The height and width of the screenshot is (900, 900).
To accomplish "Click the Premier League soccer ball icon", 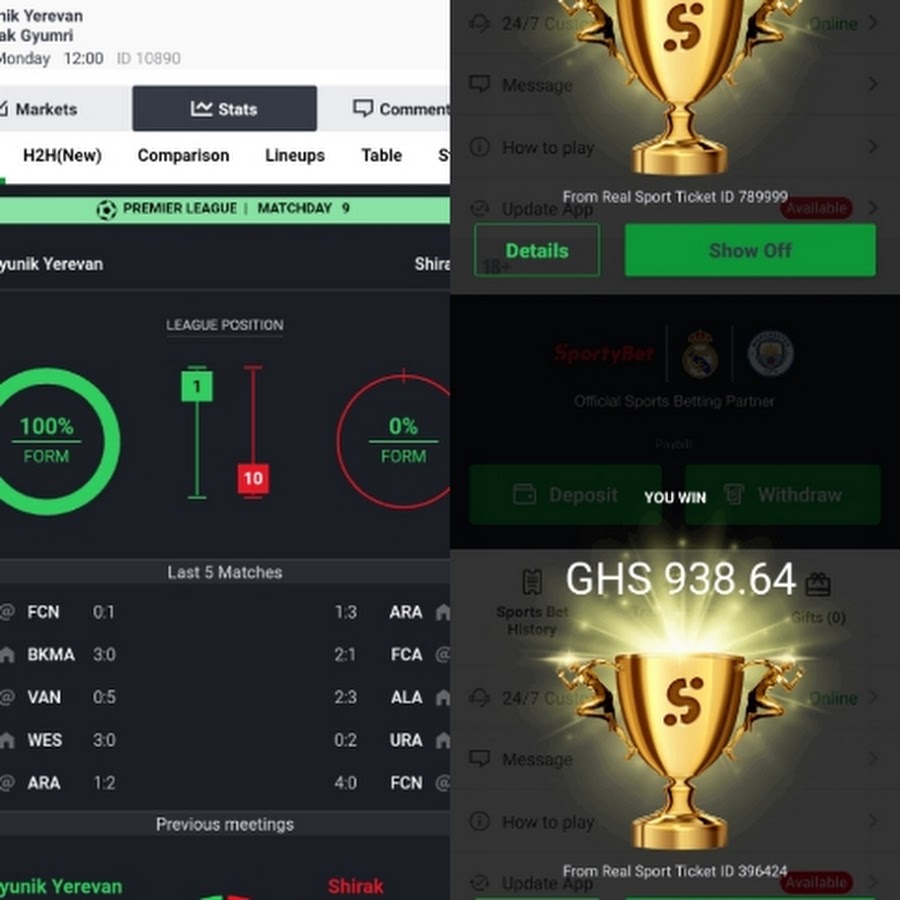I will click(106, 210).
